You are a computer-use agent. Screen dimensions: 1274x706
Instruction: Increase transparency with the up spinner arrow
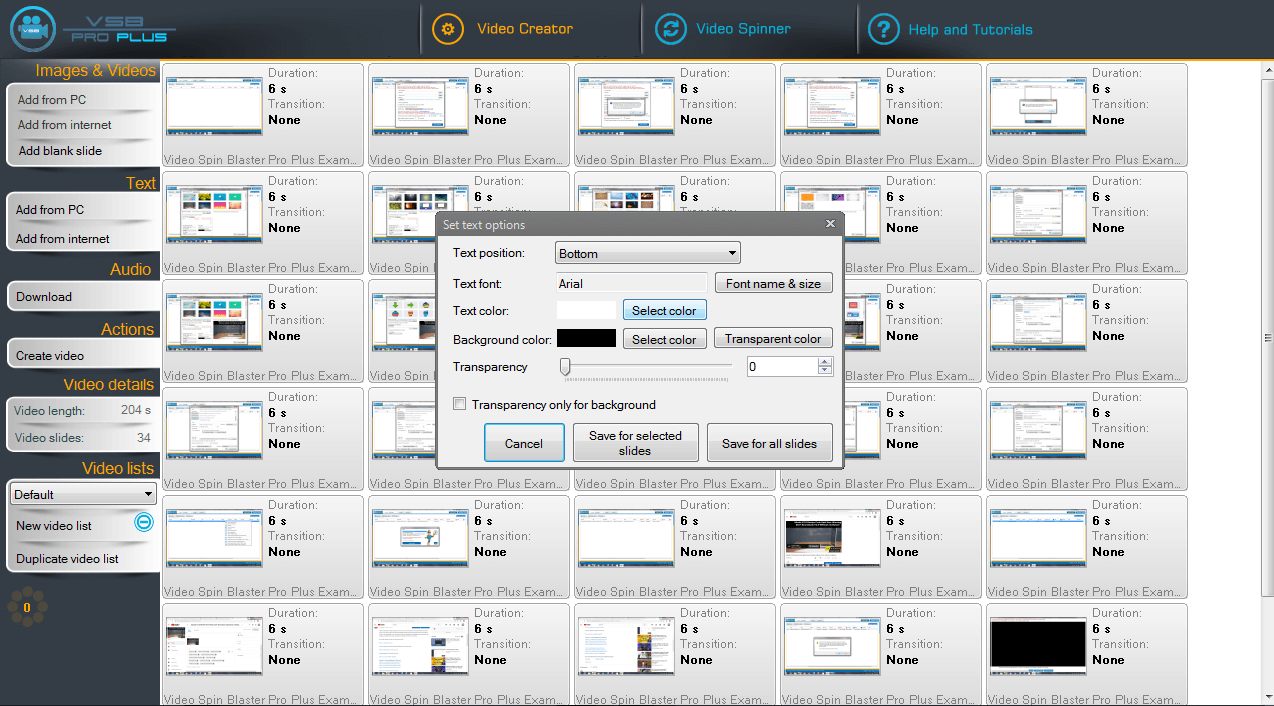tap(825, 362)
